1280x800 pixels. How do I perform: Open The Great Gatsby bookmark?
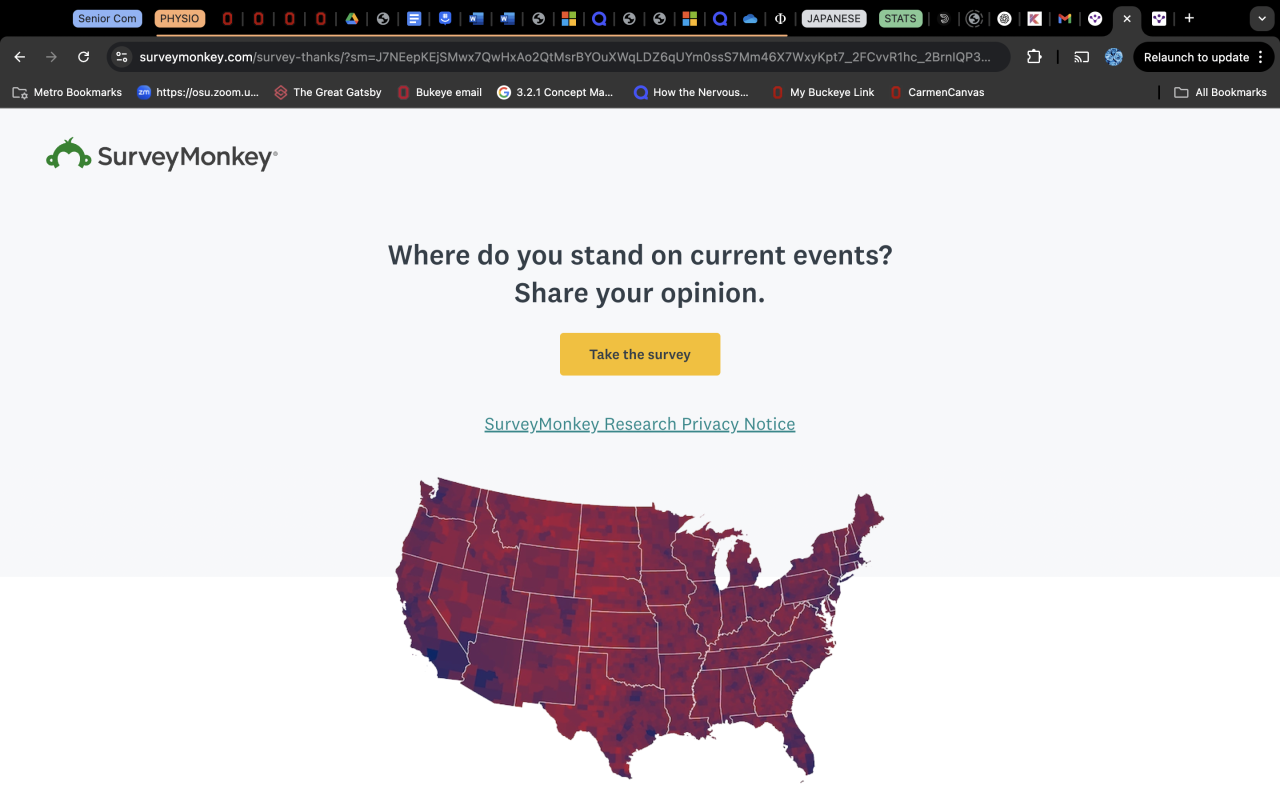click(328, 92)
